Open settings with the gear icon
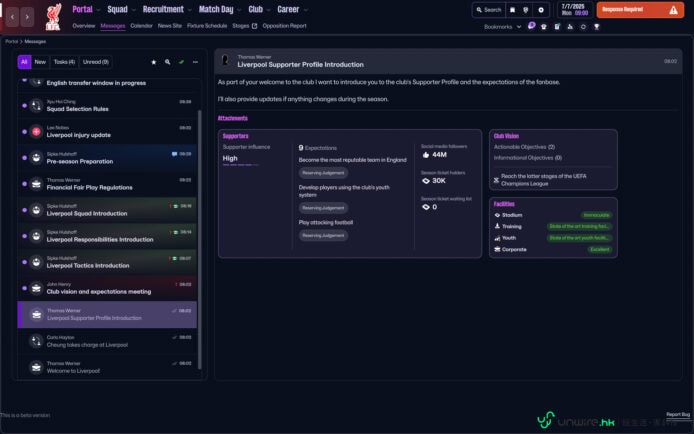The image size is (694, 434). [541, 10]
